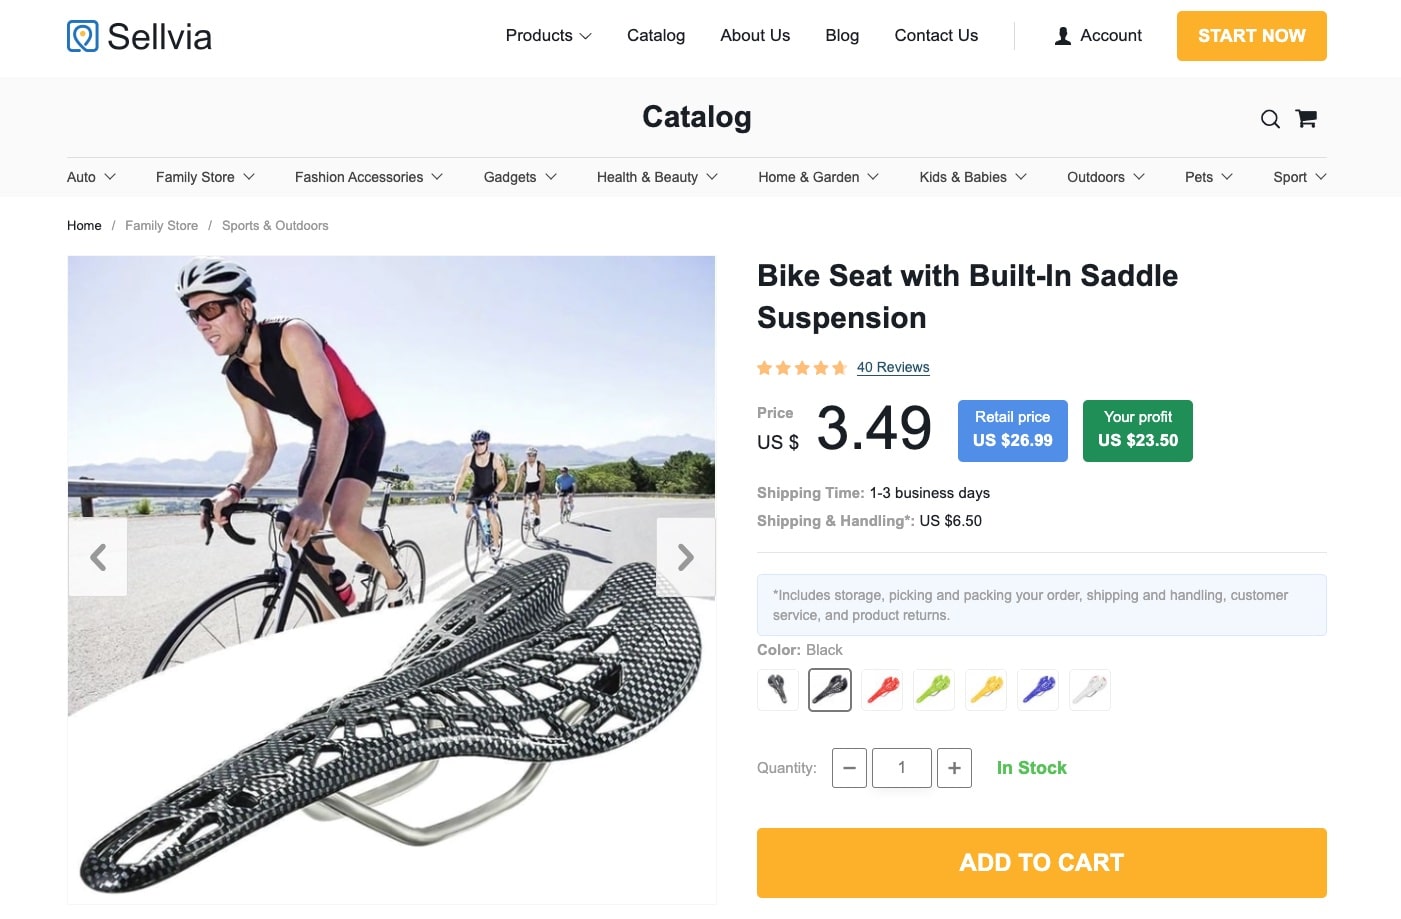Select the red saddle color option
This screenshot has width=1401, height=919.
[x=881, y=689]
